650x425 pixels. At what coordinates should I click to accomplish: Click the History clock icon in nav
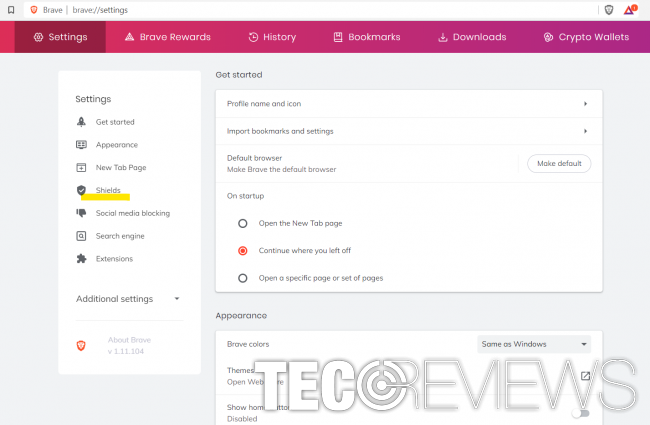tap(253, 37)
